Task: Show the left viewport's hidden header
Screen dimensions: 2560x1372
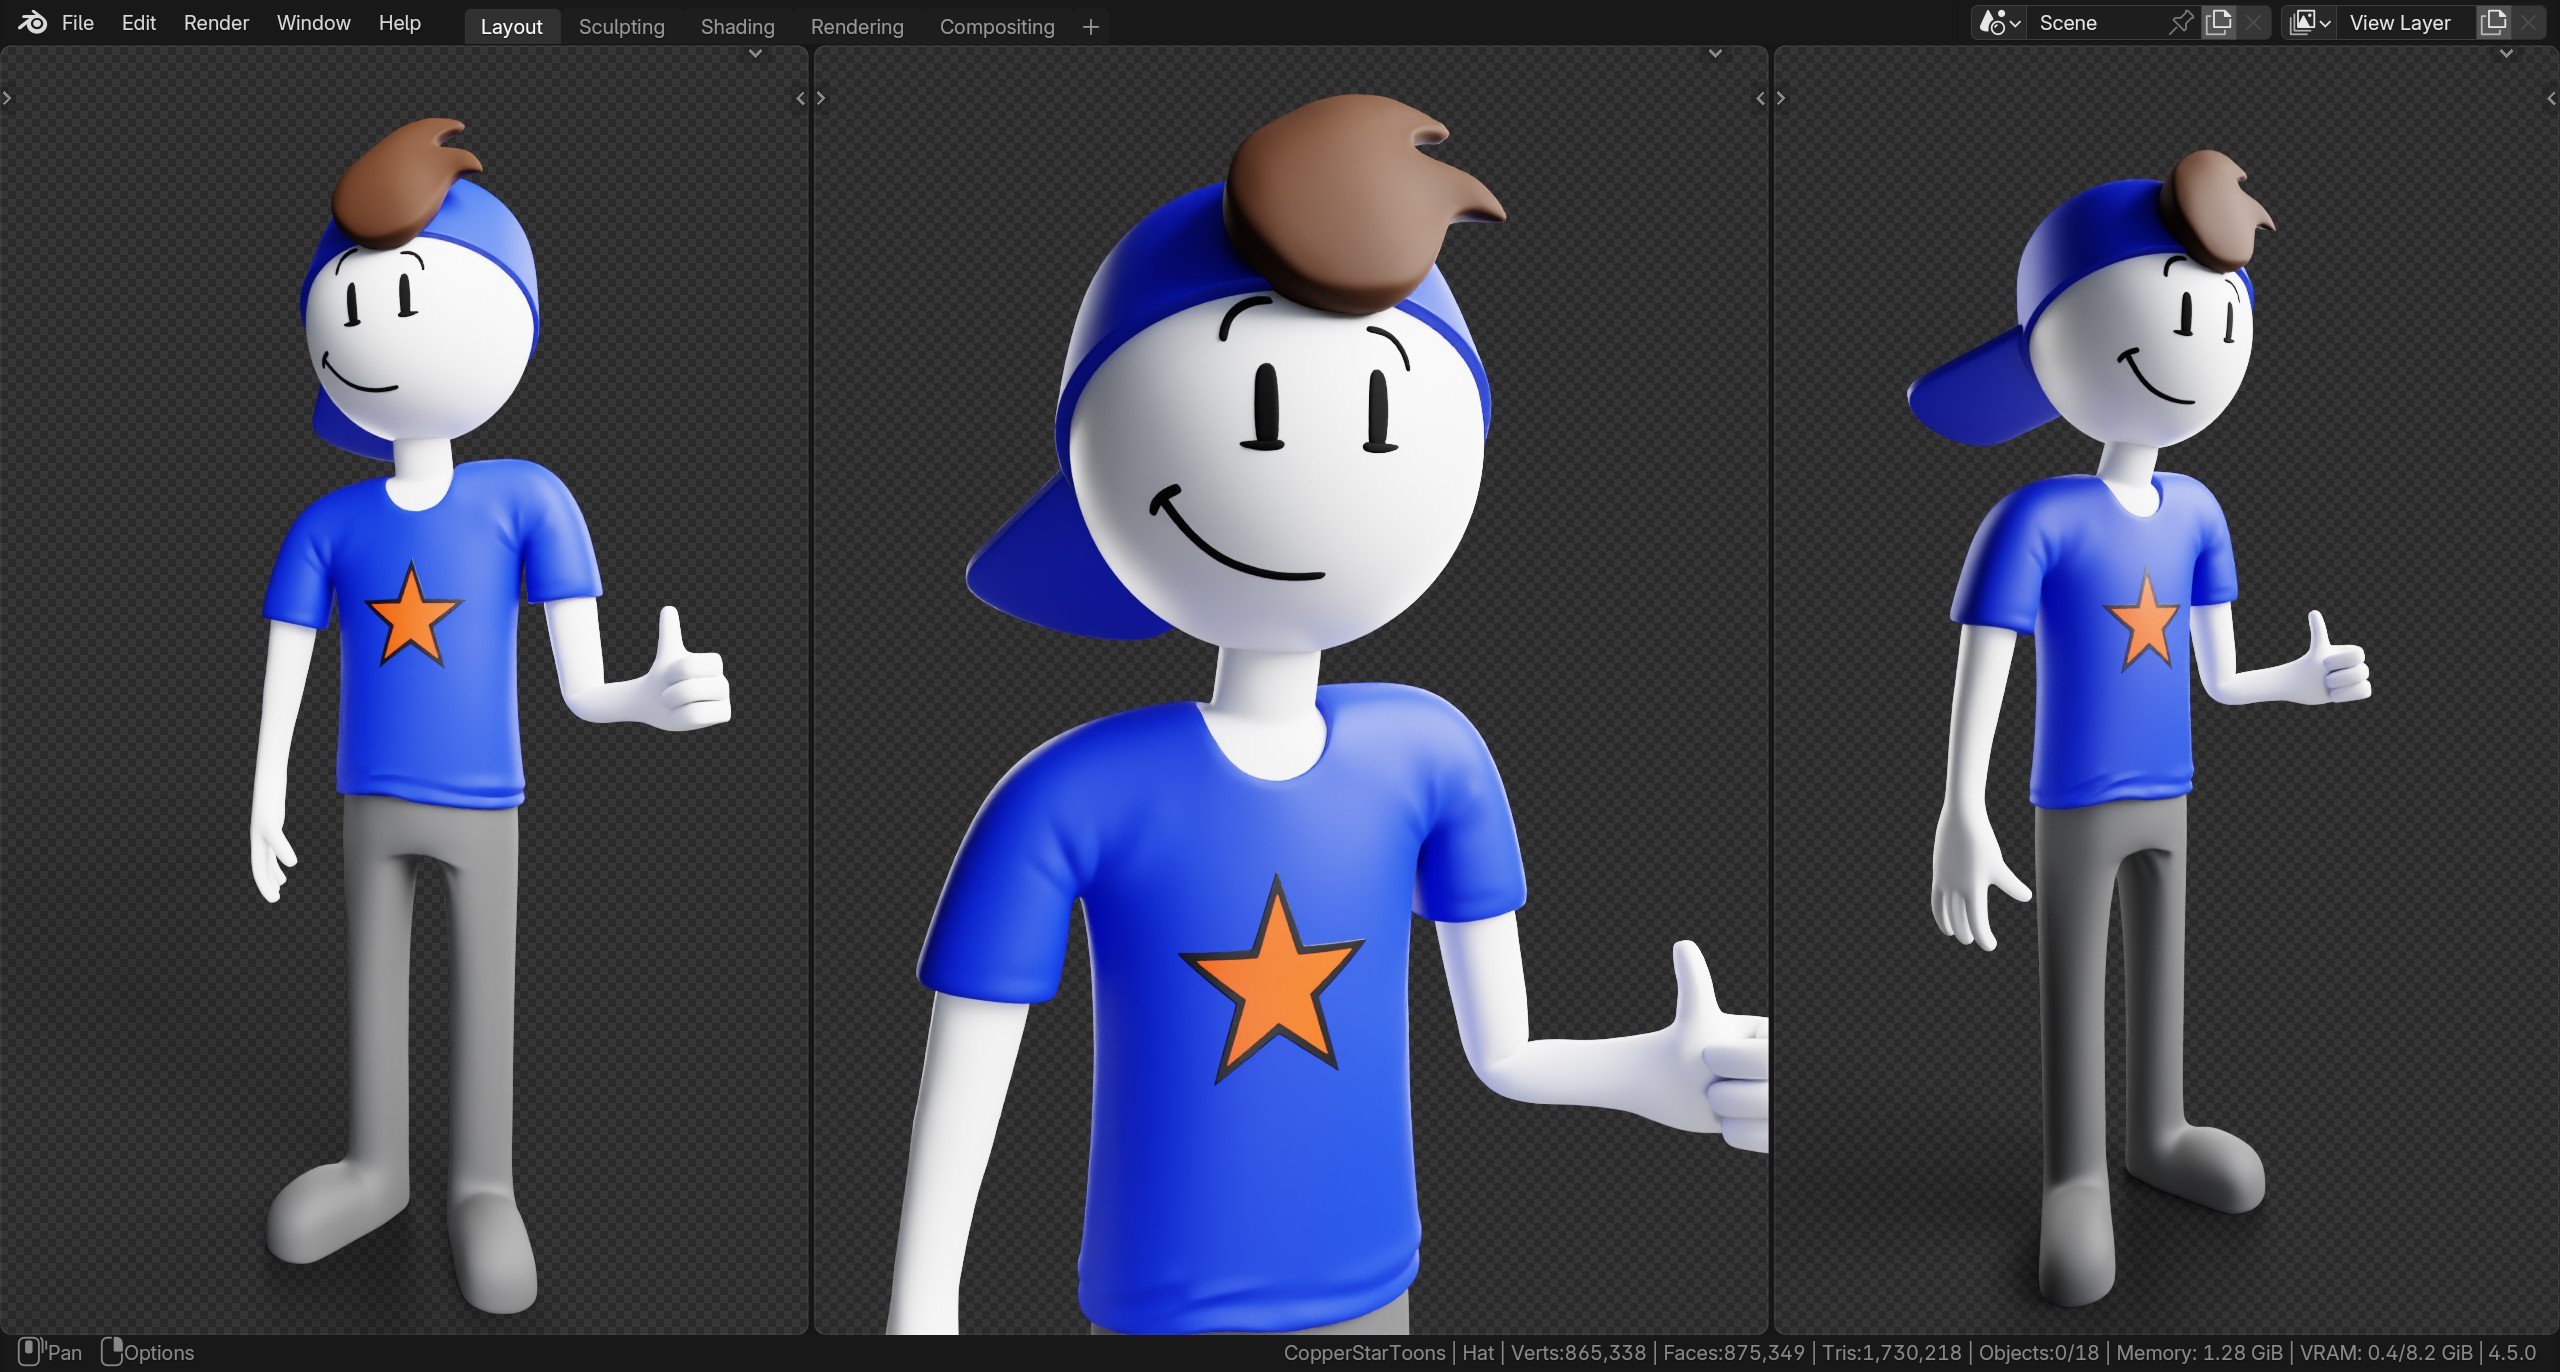Action: pos(756,54)
